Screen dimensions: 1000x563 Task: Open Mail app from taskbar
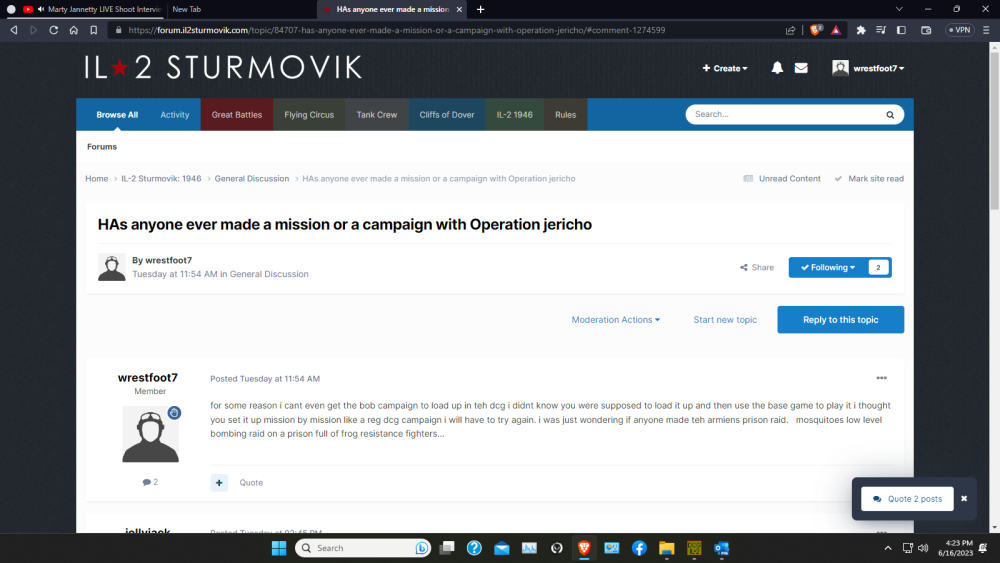click(502, 548)
